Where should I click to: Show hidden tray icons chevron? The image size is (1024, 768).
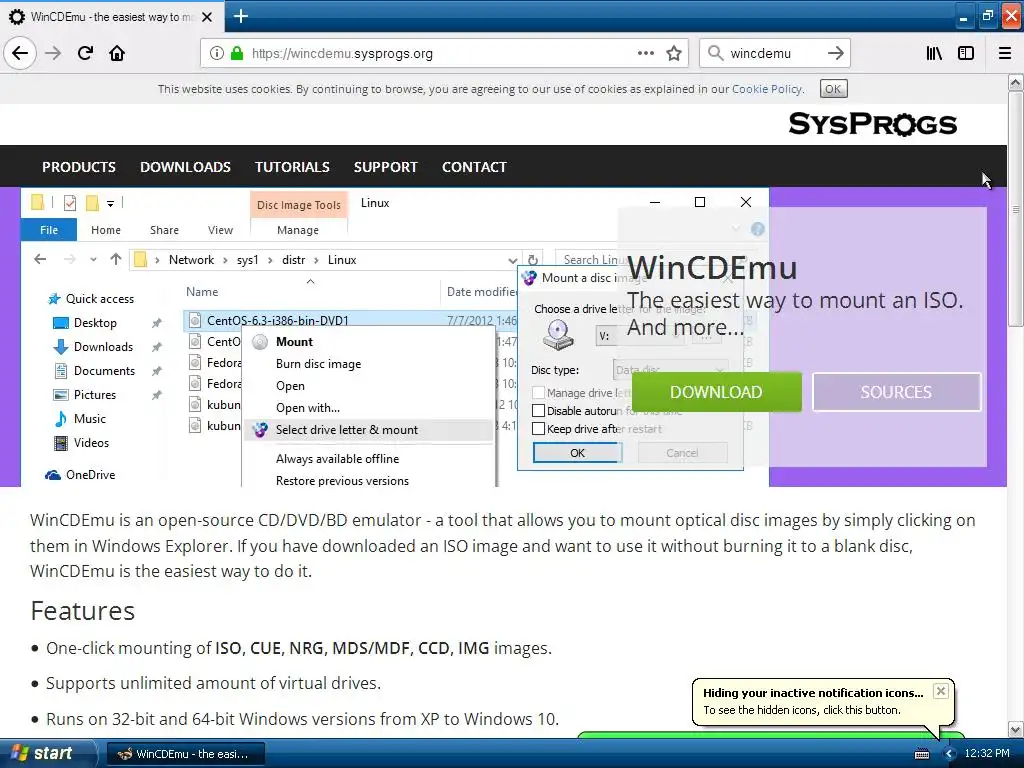click(949, 754)
